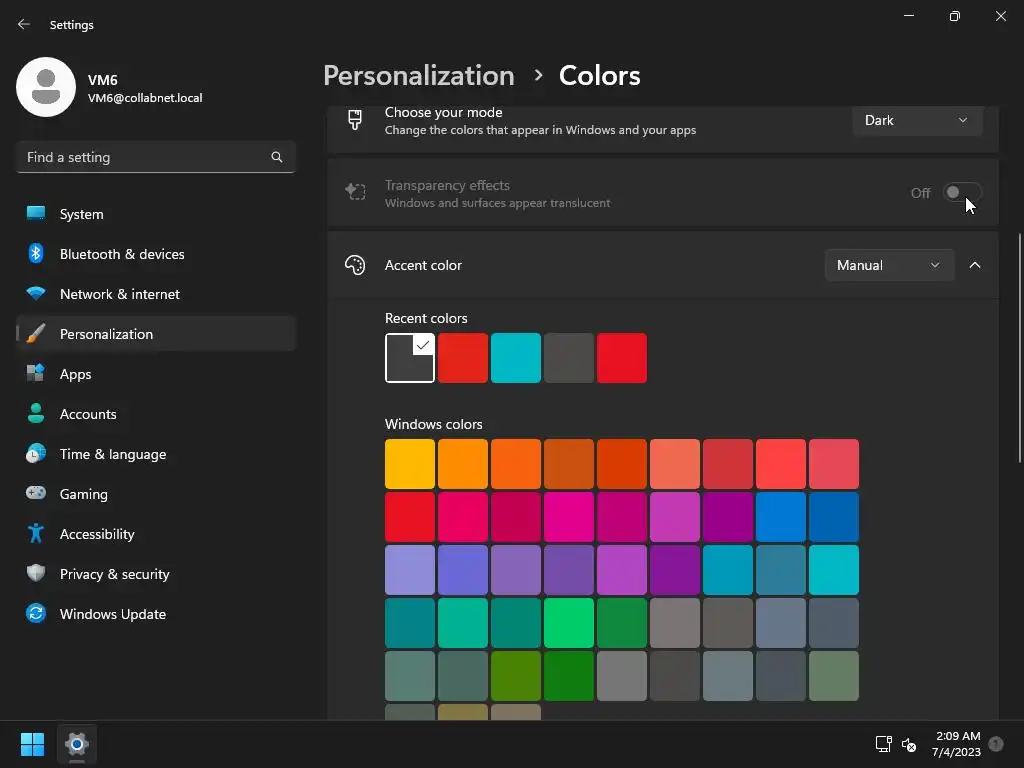Open Apps settings

(x=156, y=374)
